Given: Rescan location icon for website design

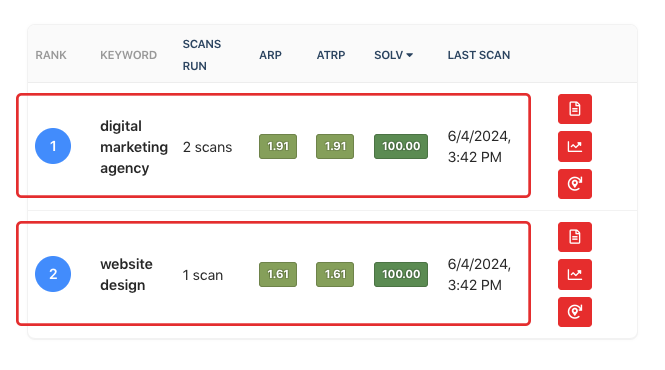Looking at the screenshot, I should tap(575, 312).
